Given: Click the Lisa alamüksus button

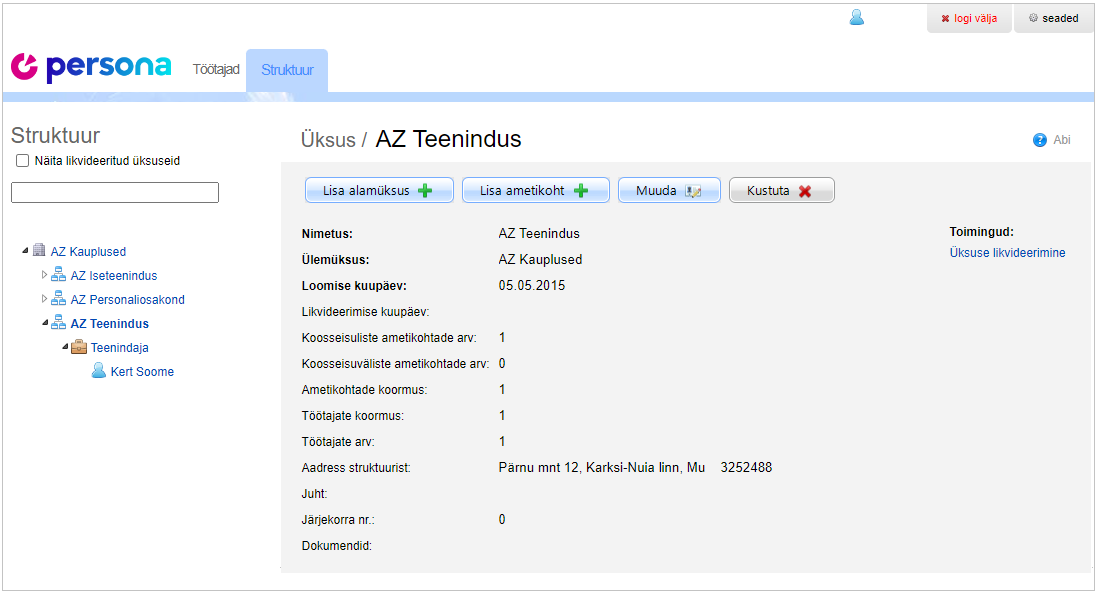Looking at the screenshot, I should (378, 191).
